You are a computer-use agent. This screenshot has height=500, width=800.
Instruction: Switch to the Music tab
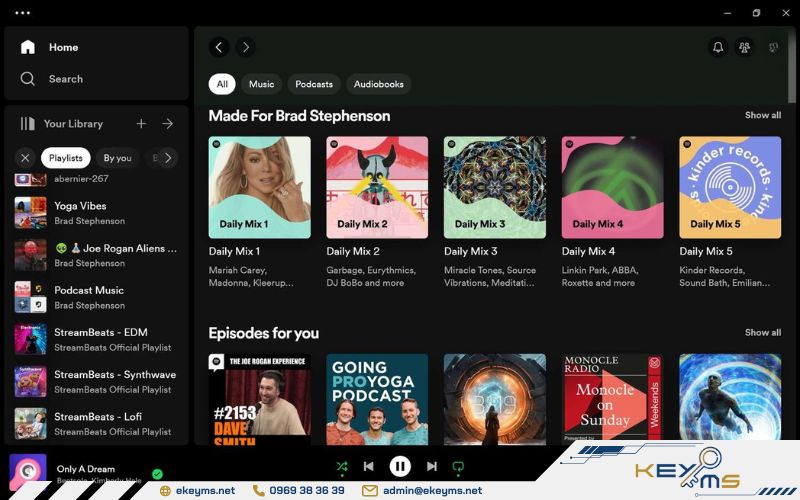click(x=261, y=84)
